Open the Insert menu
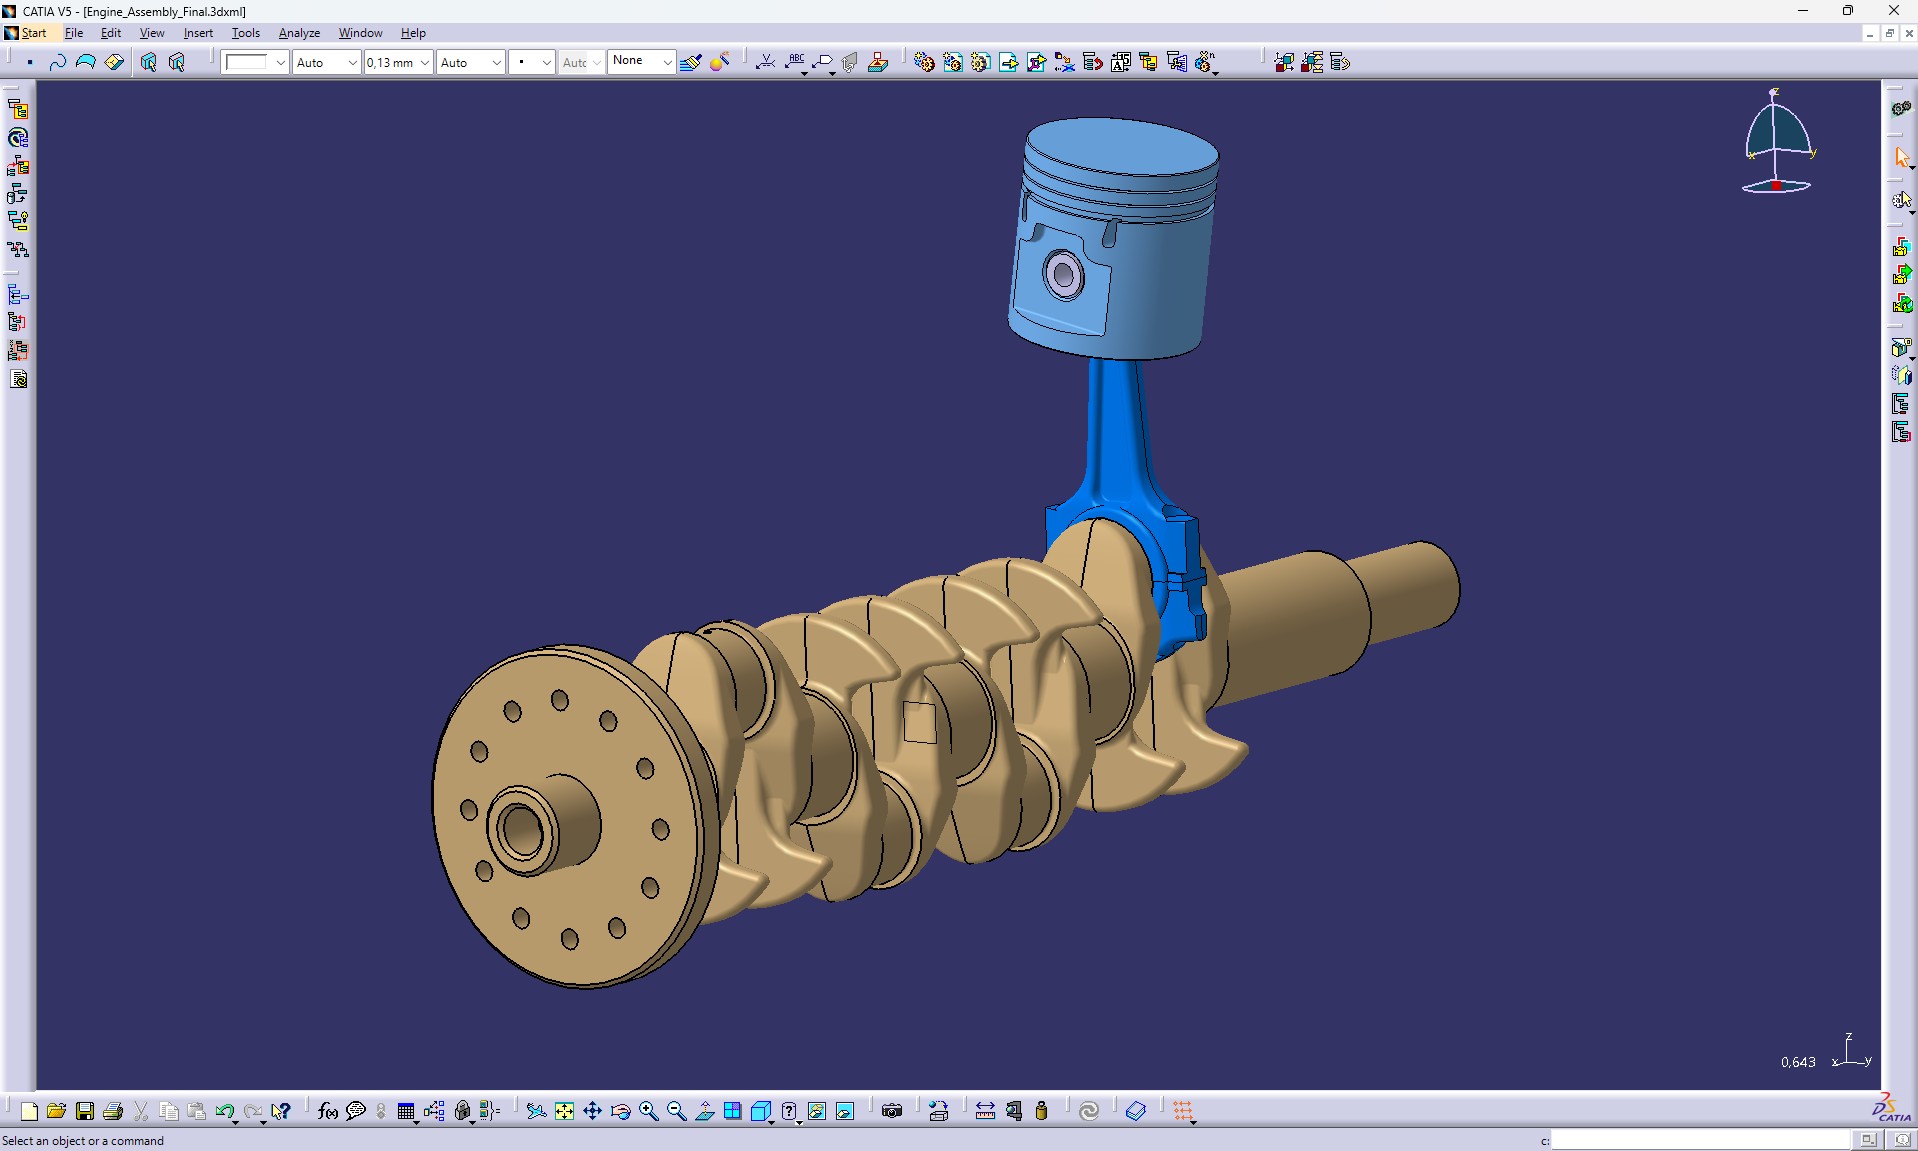 [x=198, y=33]
